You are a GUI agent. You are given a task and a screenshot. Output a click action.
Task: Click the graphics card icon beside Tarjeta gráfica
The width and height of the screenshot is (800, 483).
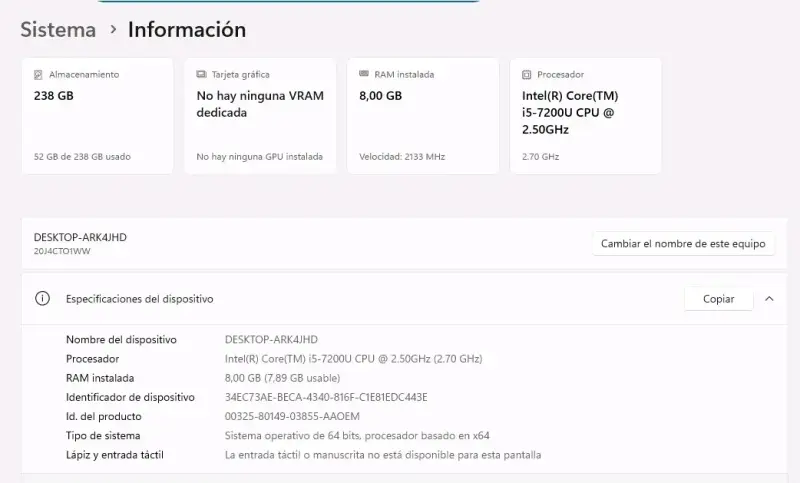(x=201, y=74)
